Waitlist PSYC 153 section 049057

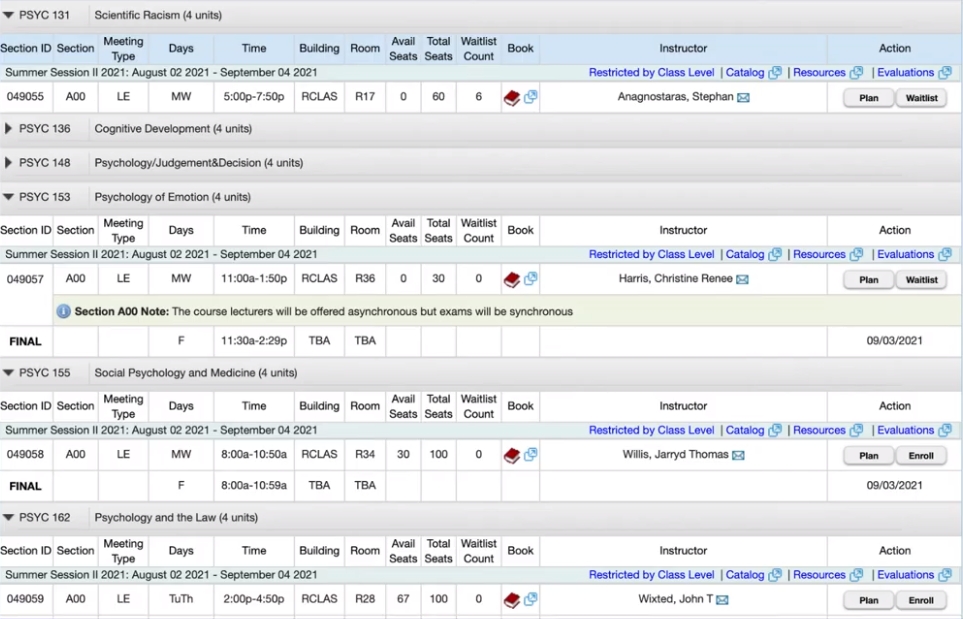pyautogui.click(x=921, y=279)
